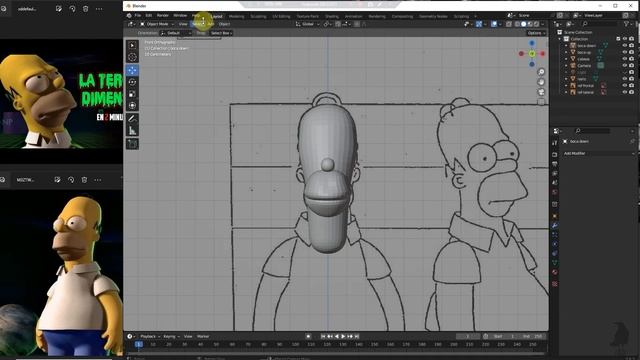The height and width of the screenshot is (360, 640).
Task: Click the Blender logo menu icon
Action: (129, 16)
